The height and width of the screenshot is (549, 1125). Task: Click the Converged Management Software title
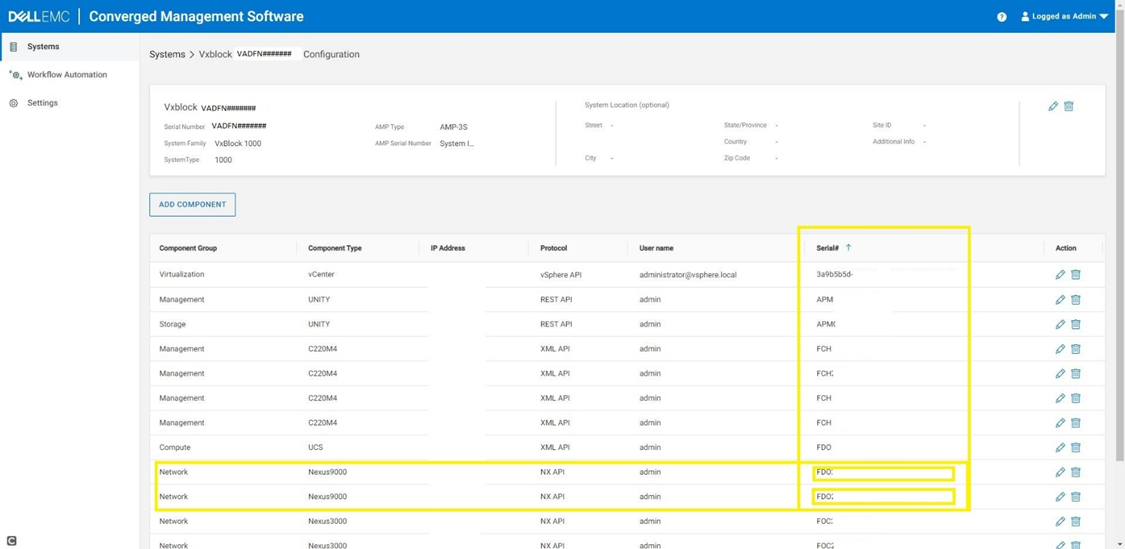tap(196, 17)
